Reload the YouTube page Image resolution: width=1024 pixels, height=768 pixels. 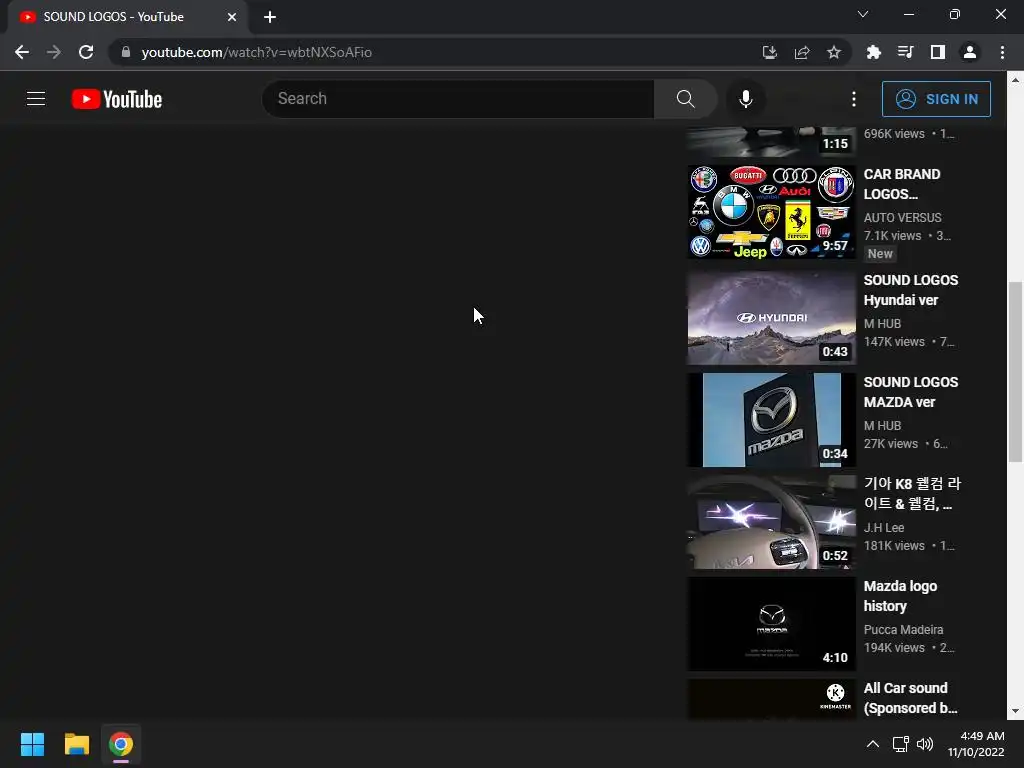[86, 52]
